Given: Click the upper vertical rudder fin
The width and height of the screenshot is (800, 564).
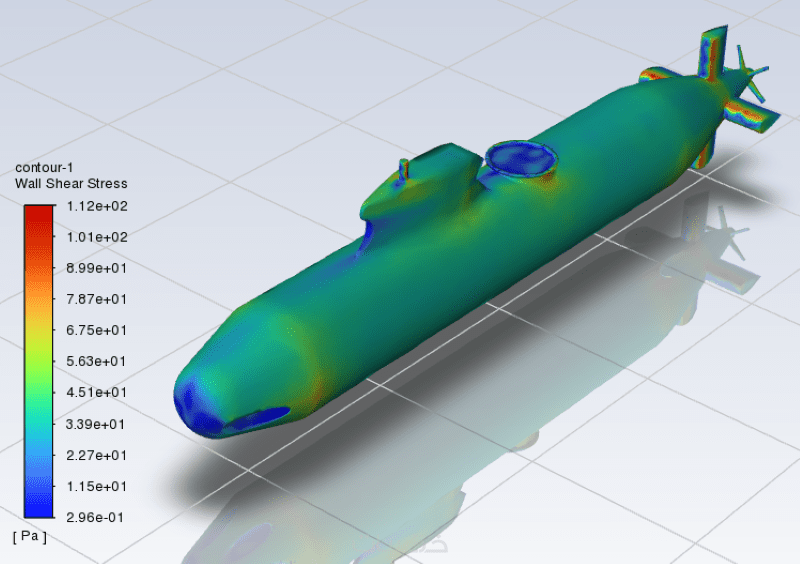Looking at the screenshot, I should (713, 52).
